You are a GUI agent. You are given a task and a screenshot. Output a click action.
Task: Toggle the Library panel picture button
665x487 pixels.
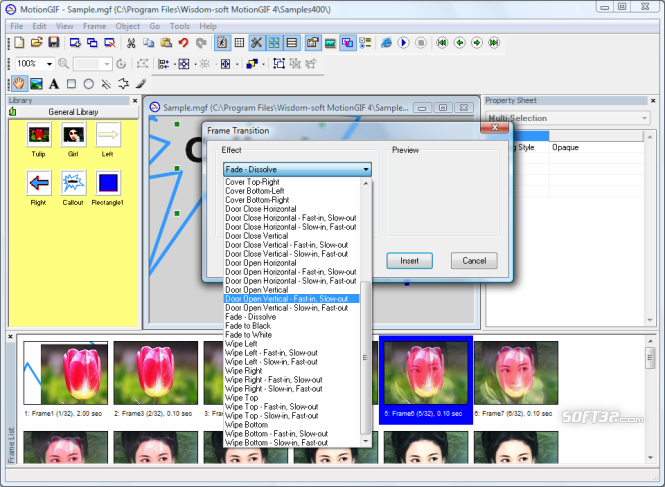pyautogui.click(x=330, y=43)
